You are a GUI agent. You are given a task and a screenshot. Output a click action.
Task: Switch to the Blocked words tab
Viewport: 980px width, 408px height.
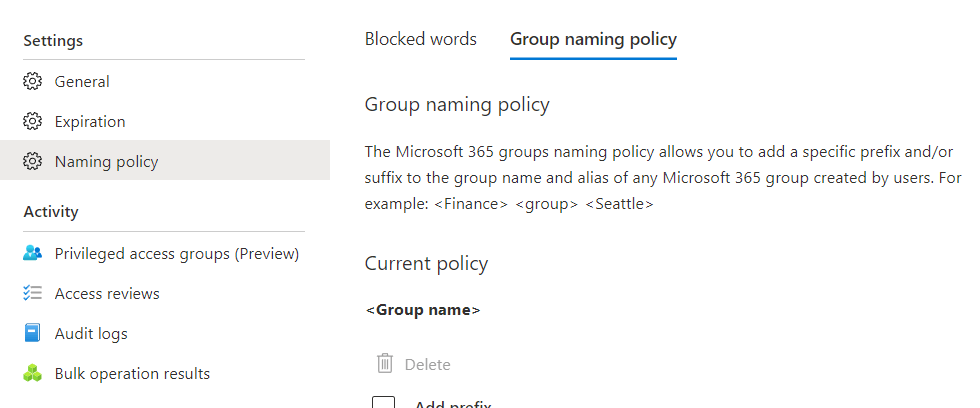[421, 39]
